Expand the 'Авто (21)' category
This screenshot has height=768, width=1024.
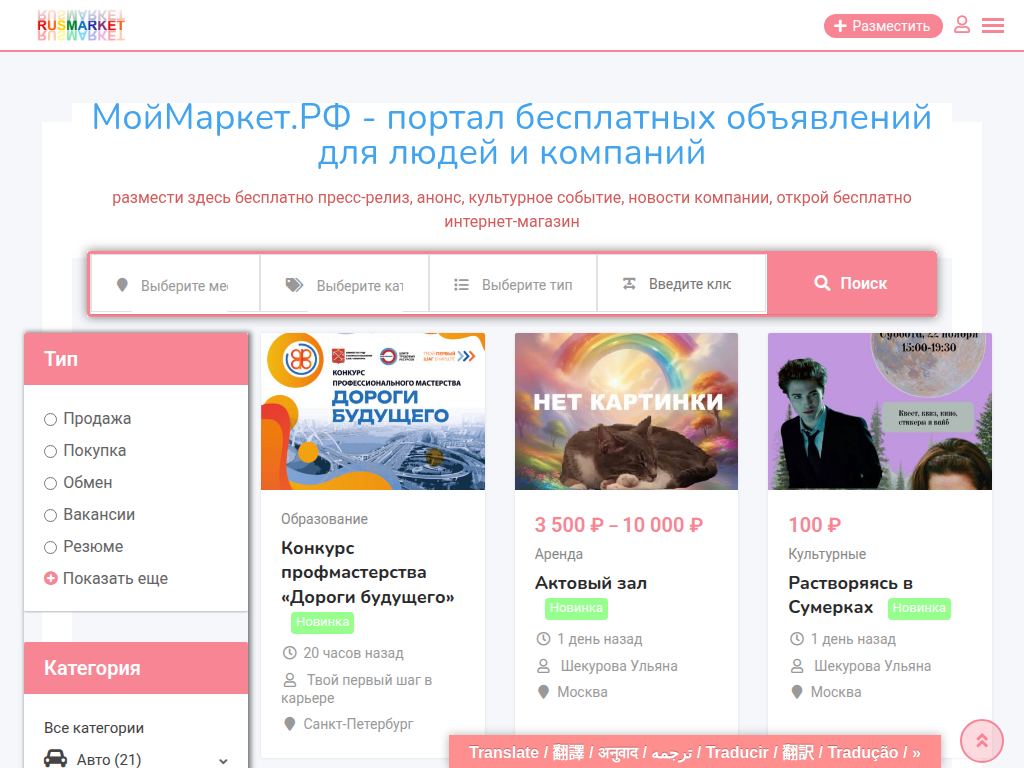[x=222, y=759]
